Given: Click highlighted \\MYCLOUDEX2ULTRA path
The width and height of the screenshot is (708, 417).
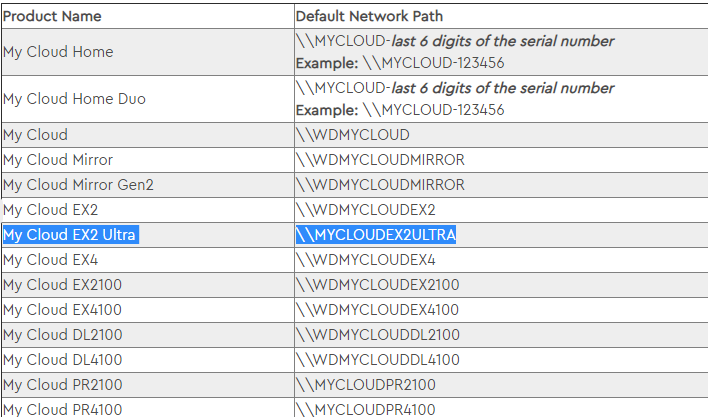Looking at the screenshot, I should [x=376, y=235].
